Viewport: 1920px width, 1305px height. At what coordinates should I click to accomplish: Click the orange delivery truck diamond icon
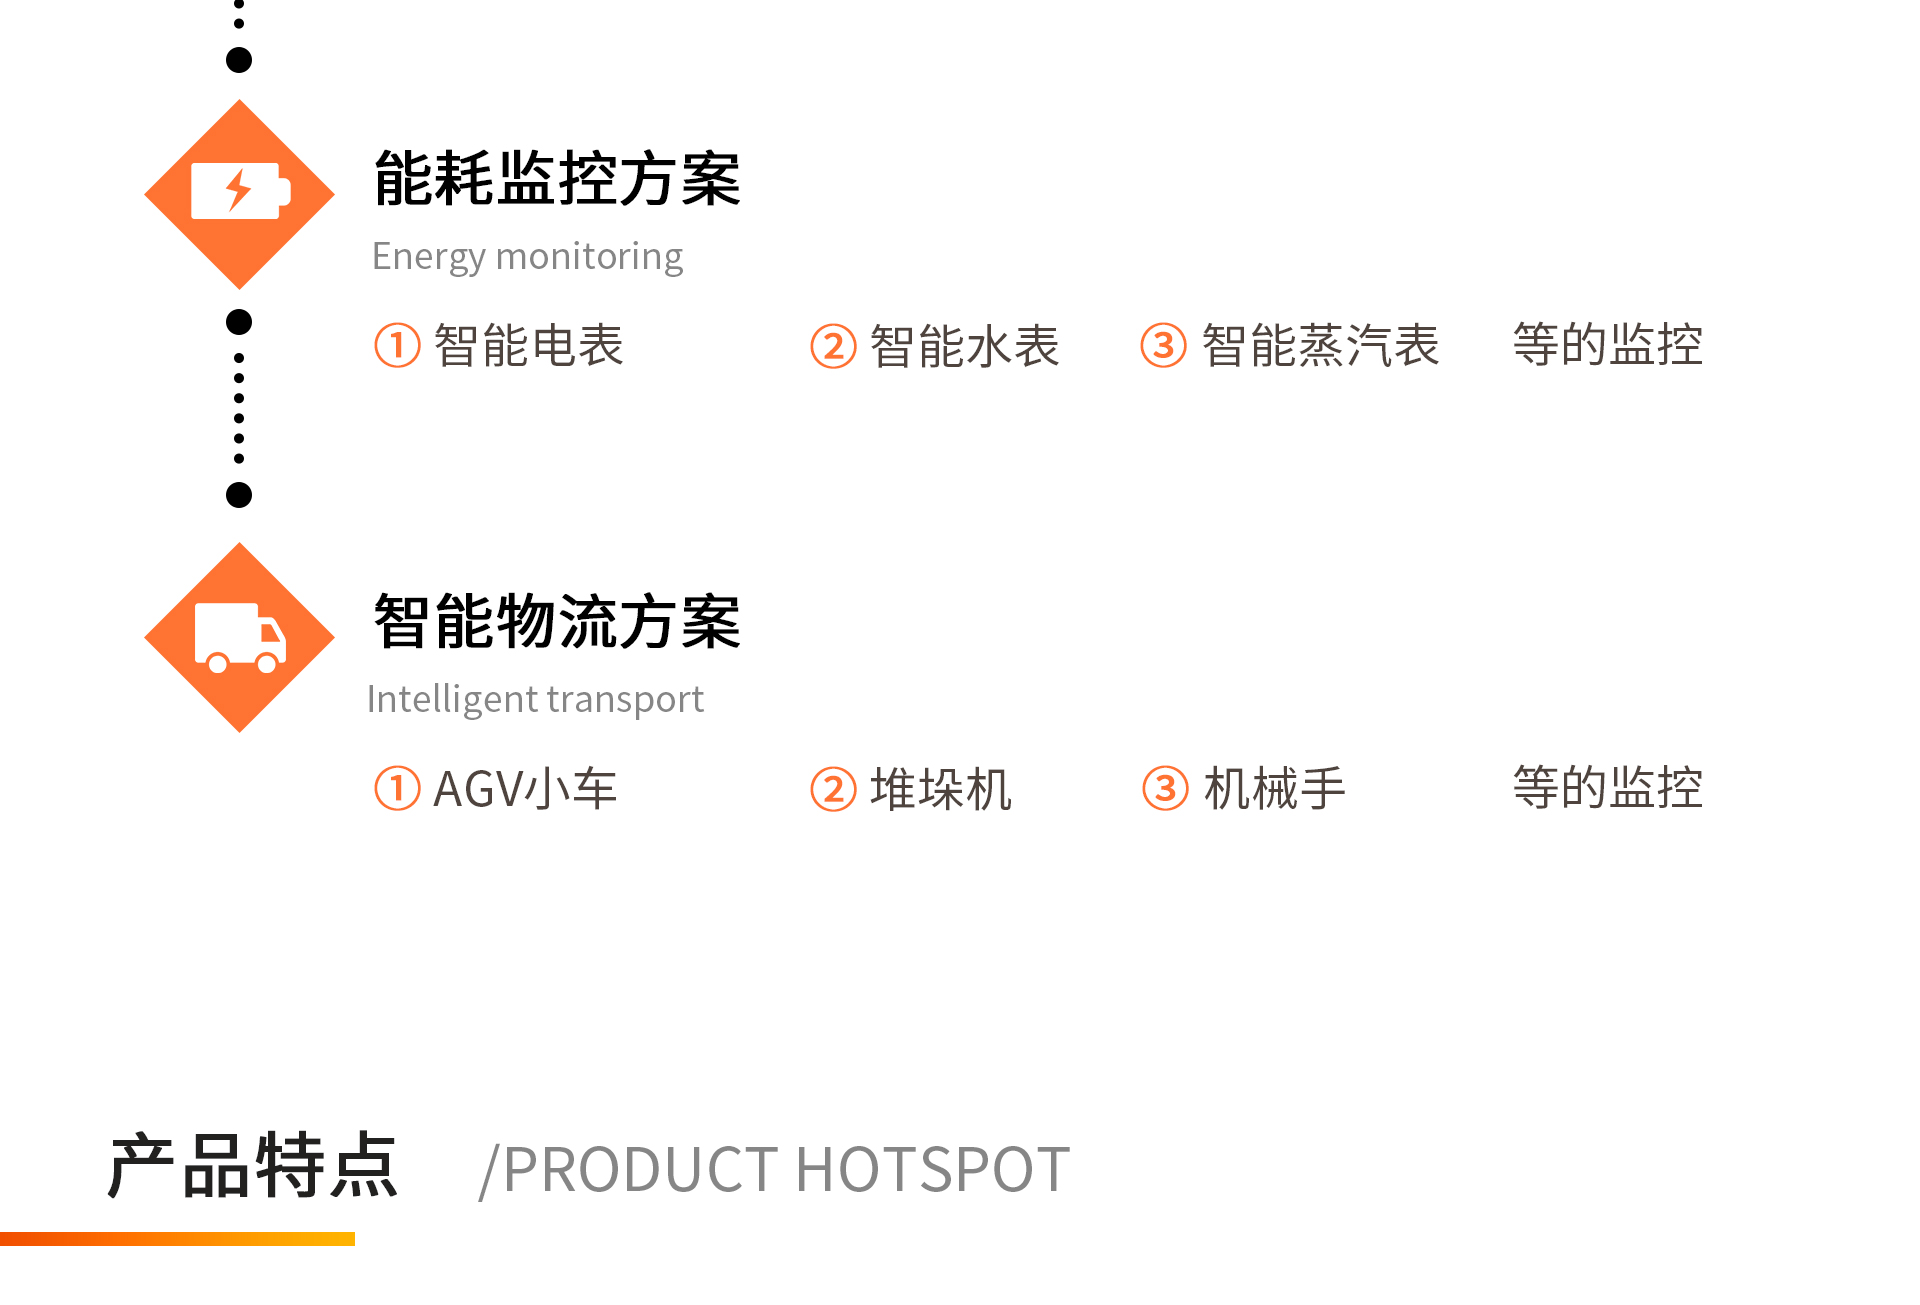click(239, 637)
